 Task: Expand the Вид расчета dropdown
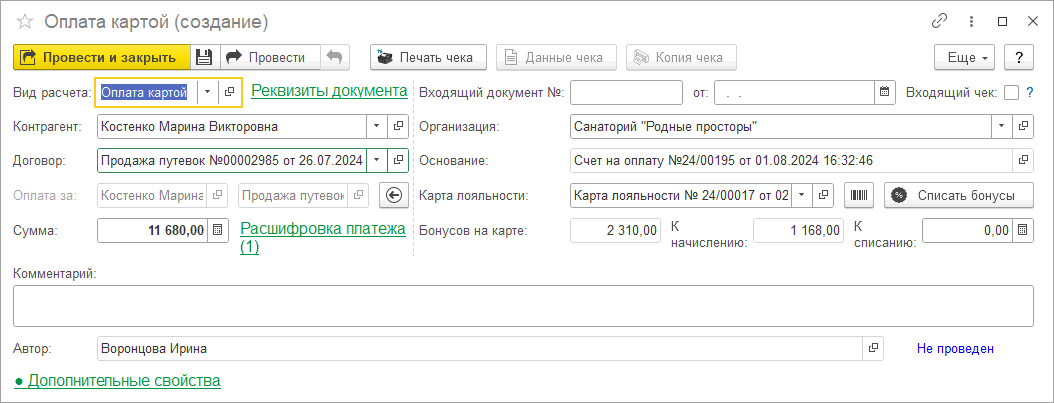tap(207, 93)
